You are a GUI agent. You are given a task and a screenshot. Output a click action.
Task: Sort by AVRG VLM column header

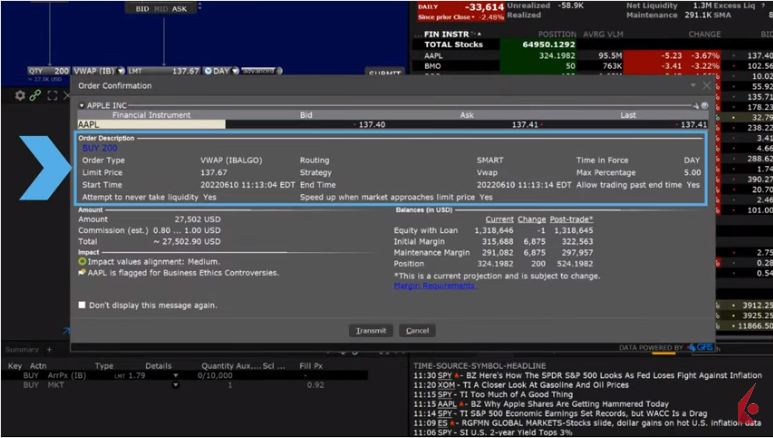click(x=603, y=34)
